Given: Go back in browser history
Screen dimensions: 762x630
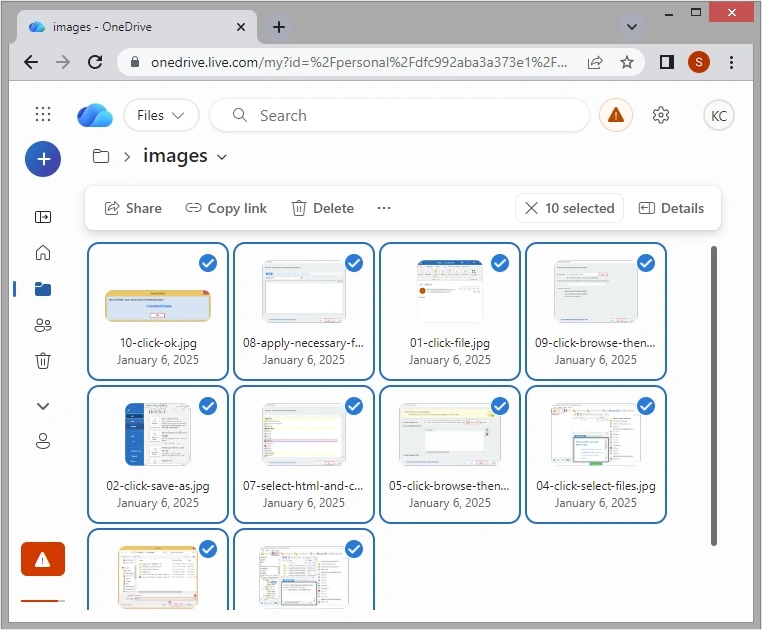Looking at the screenshot, I should point(31,62).
